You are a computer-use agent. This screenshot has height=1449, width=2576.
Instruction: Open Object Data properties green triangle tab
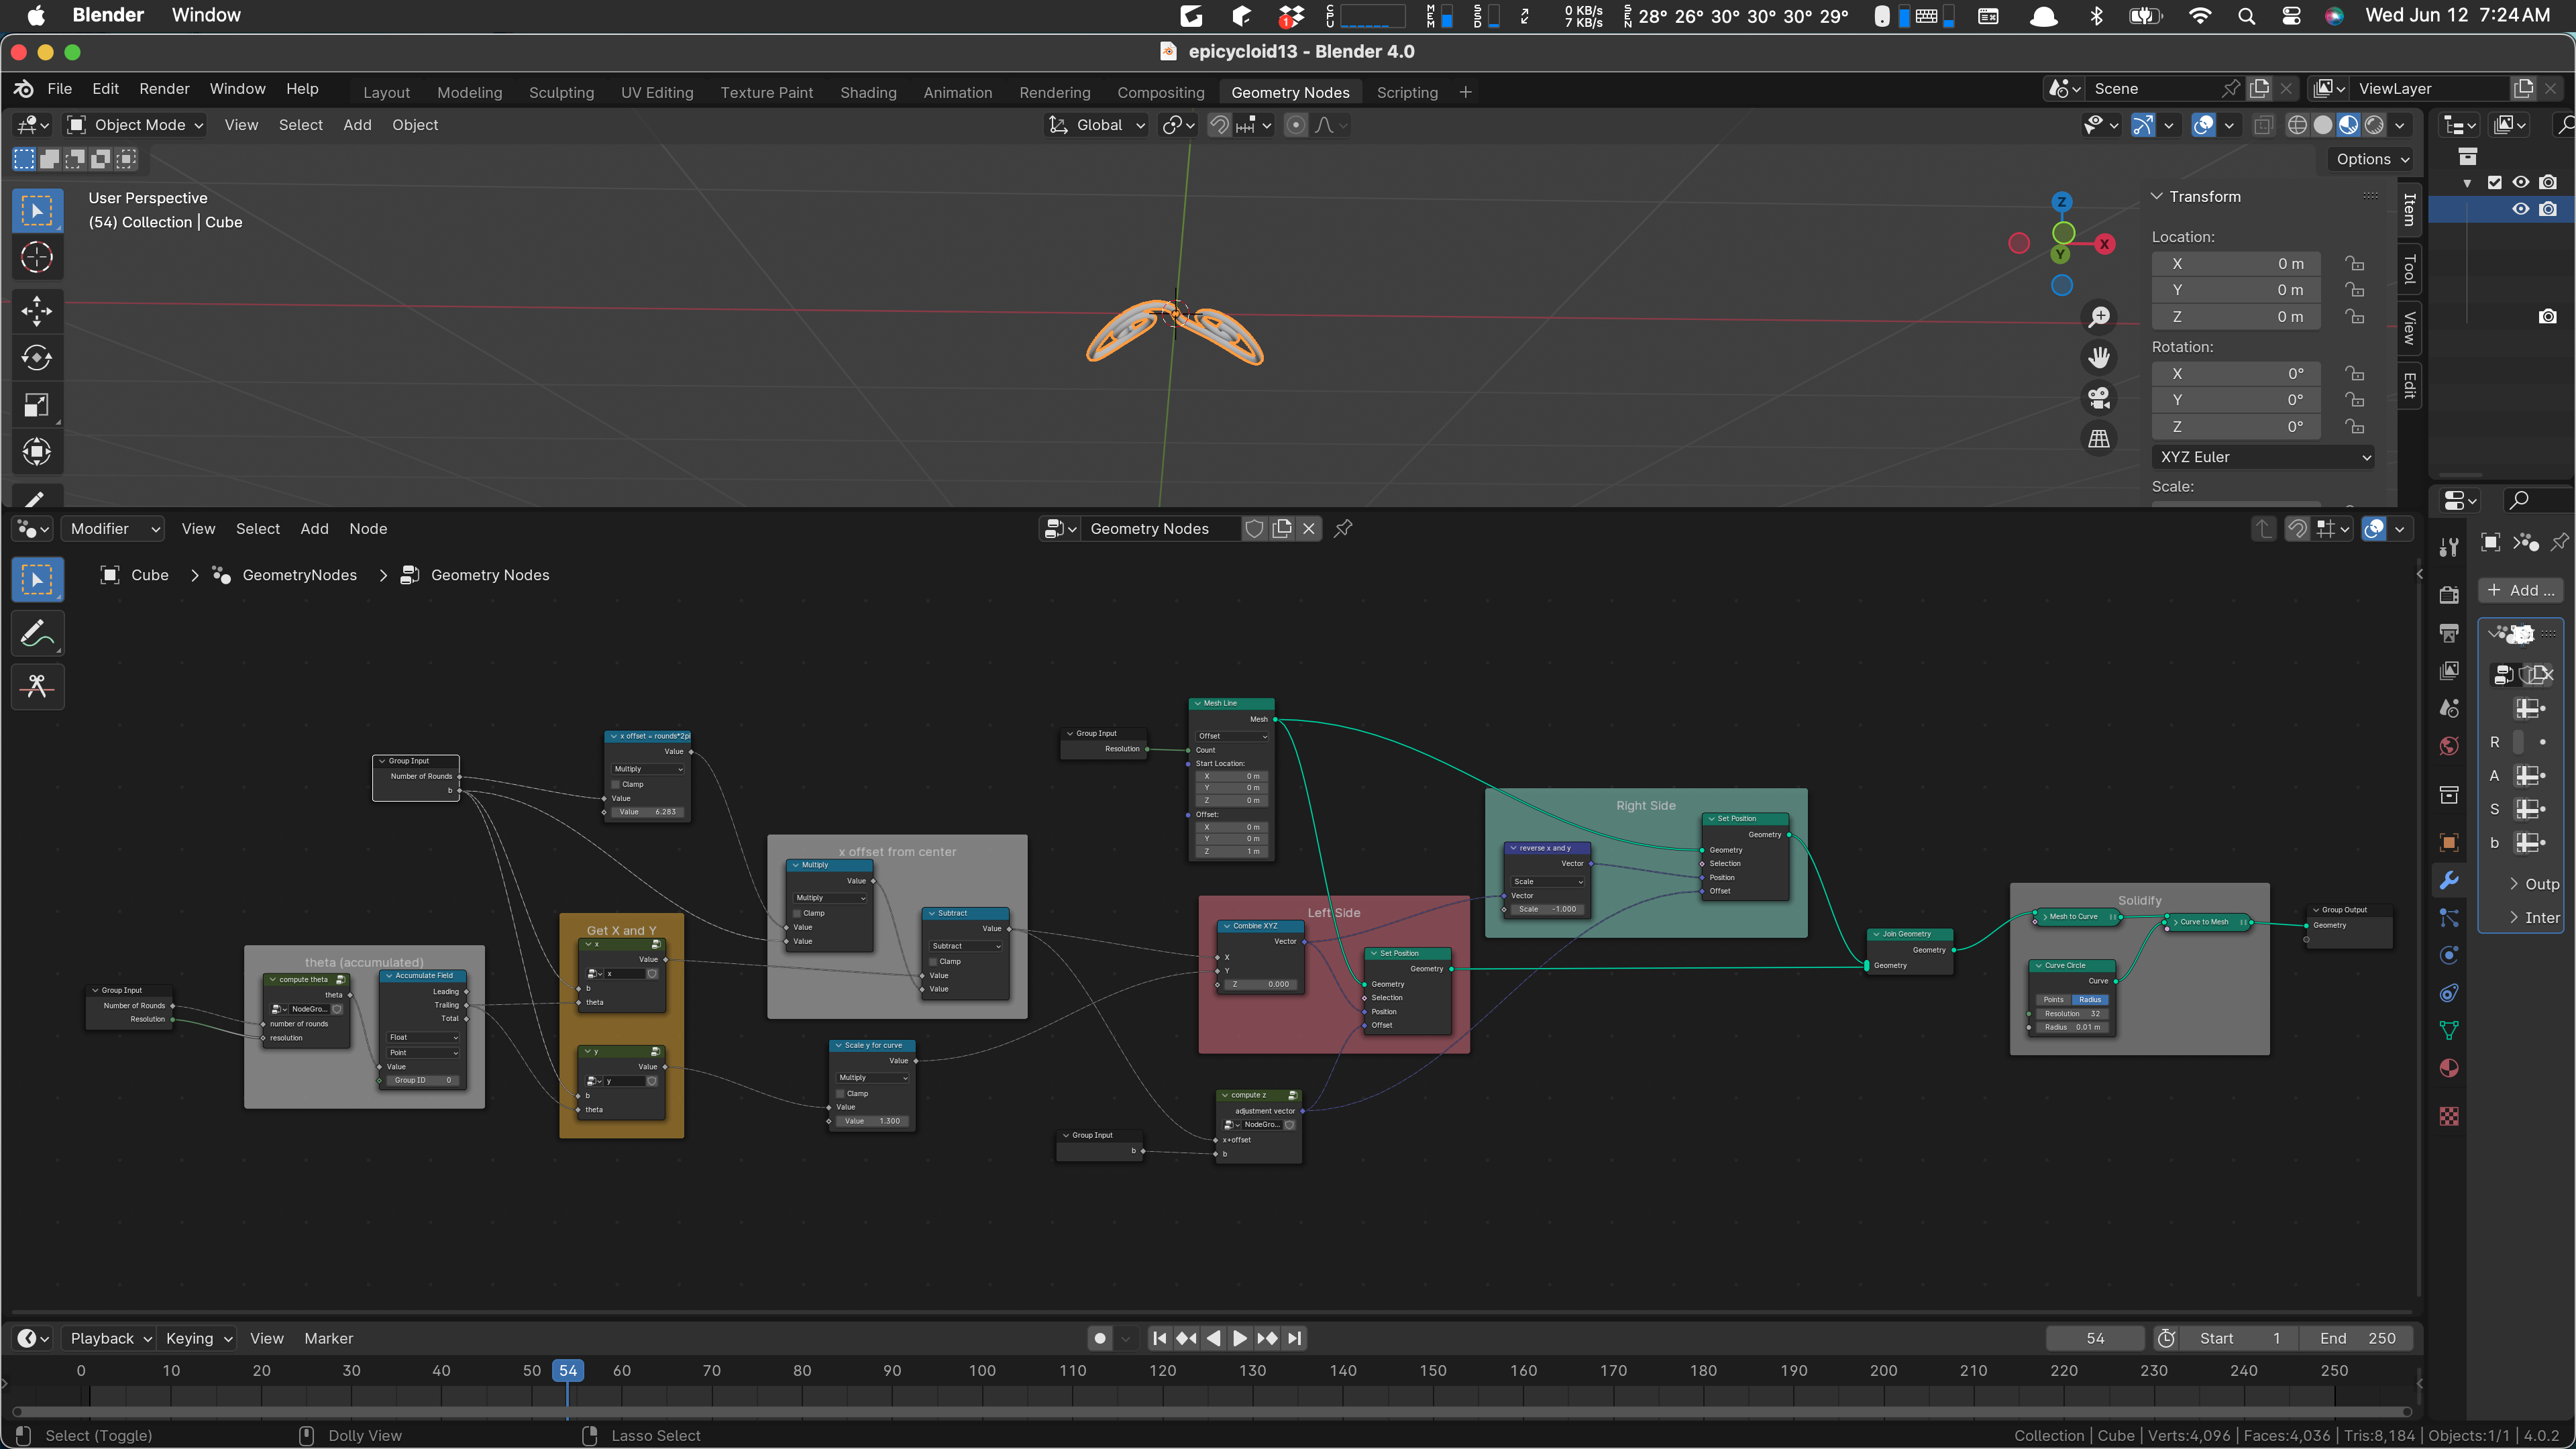(x=2449, y=1031)
